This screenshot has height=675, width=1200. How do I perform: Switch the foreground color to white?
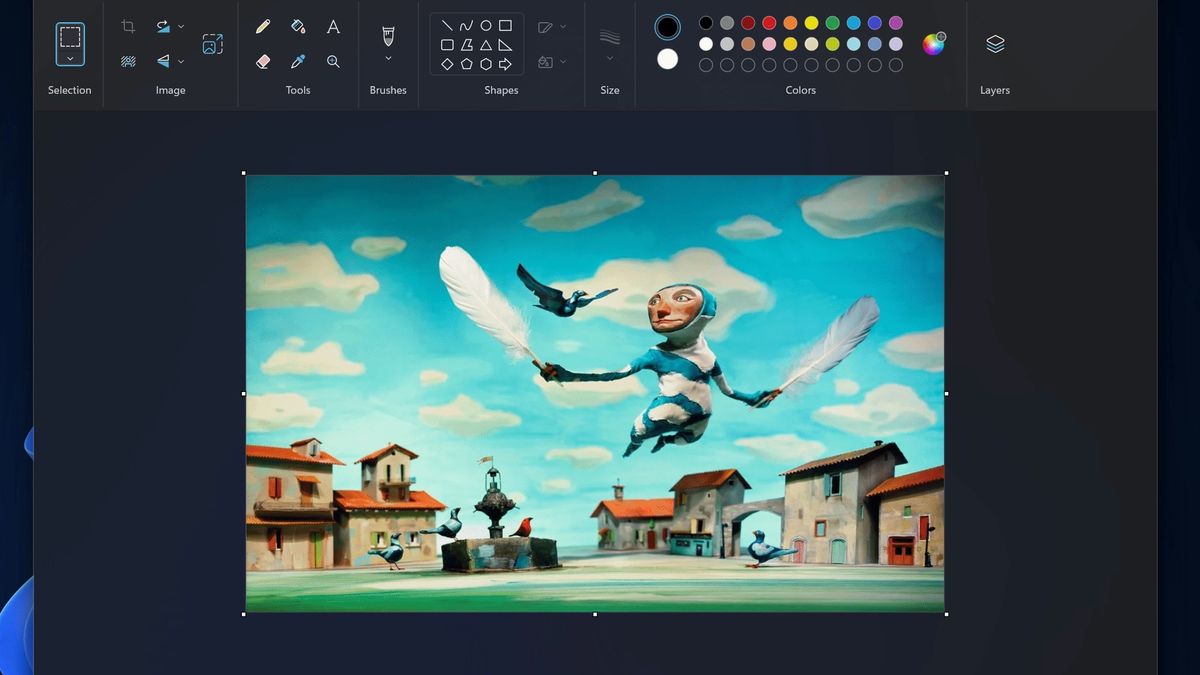pyautogui.click(x=666, y=59)
